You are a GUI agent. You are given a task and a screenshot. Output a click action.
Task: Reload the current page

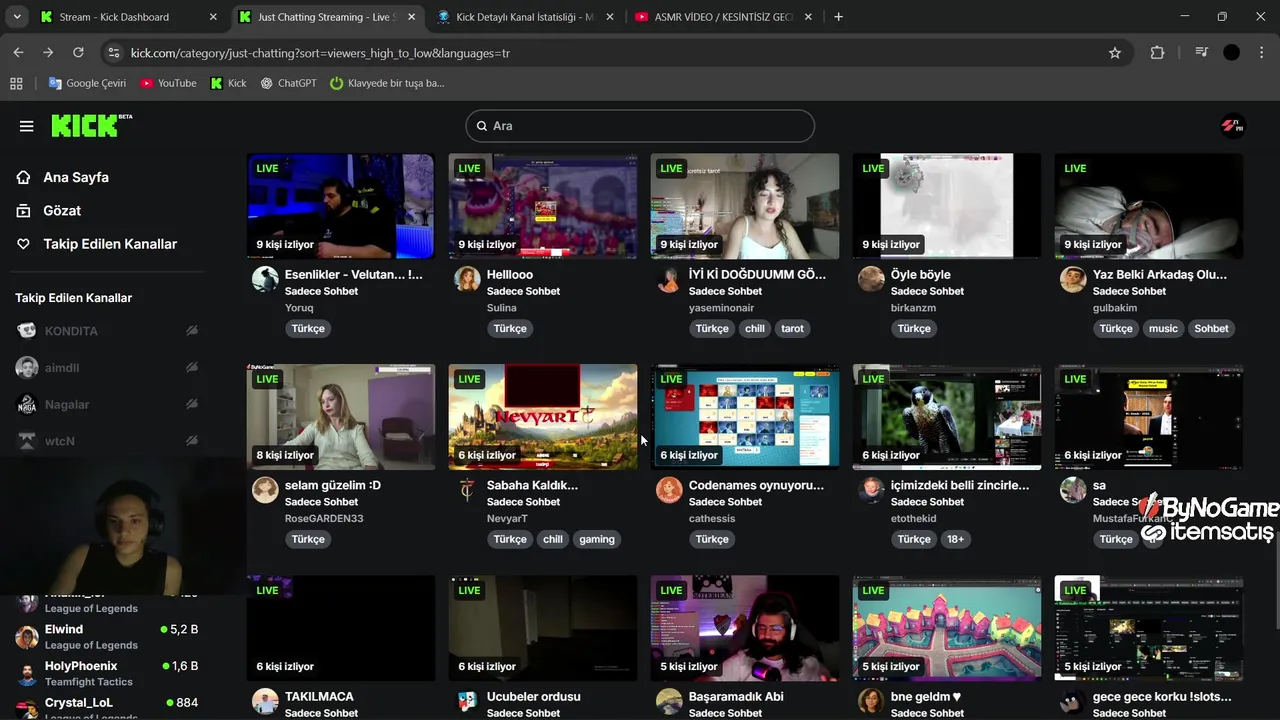78,53
